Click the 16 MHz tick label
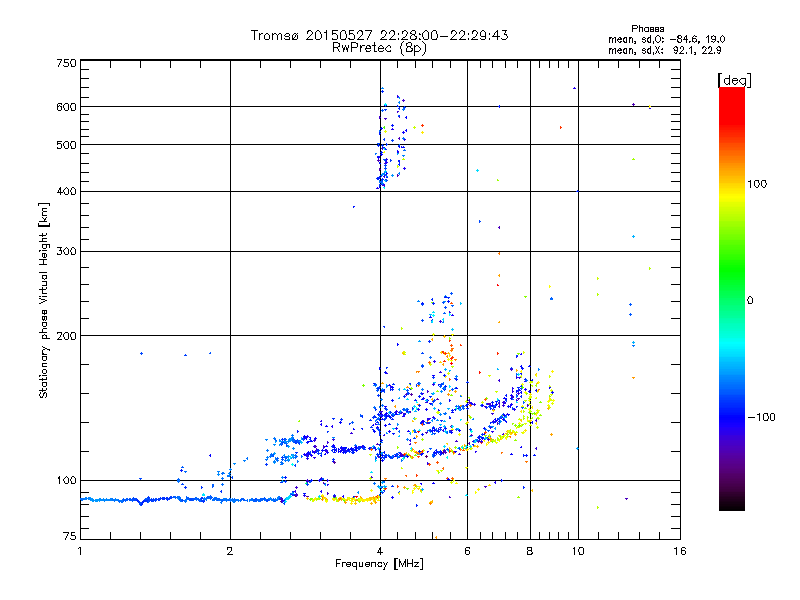 680,551
